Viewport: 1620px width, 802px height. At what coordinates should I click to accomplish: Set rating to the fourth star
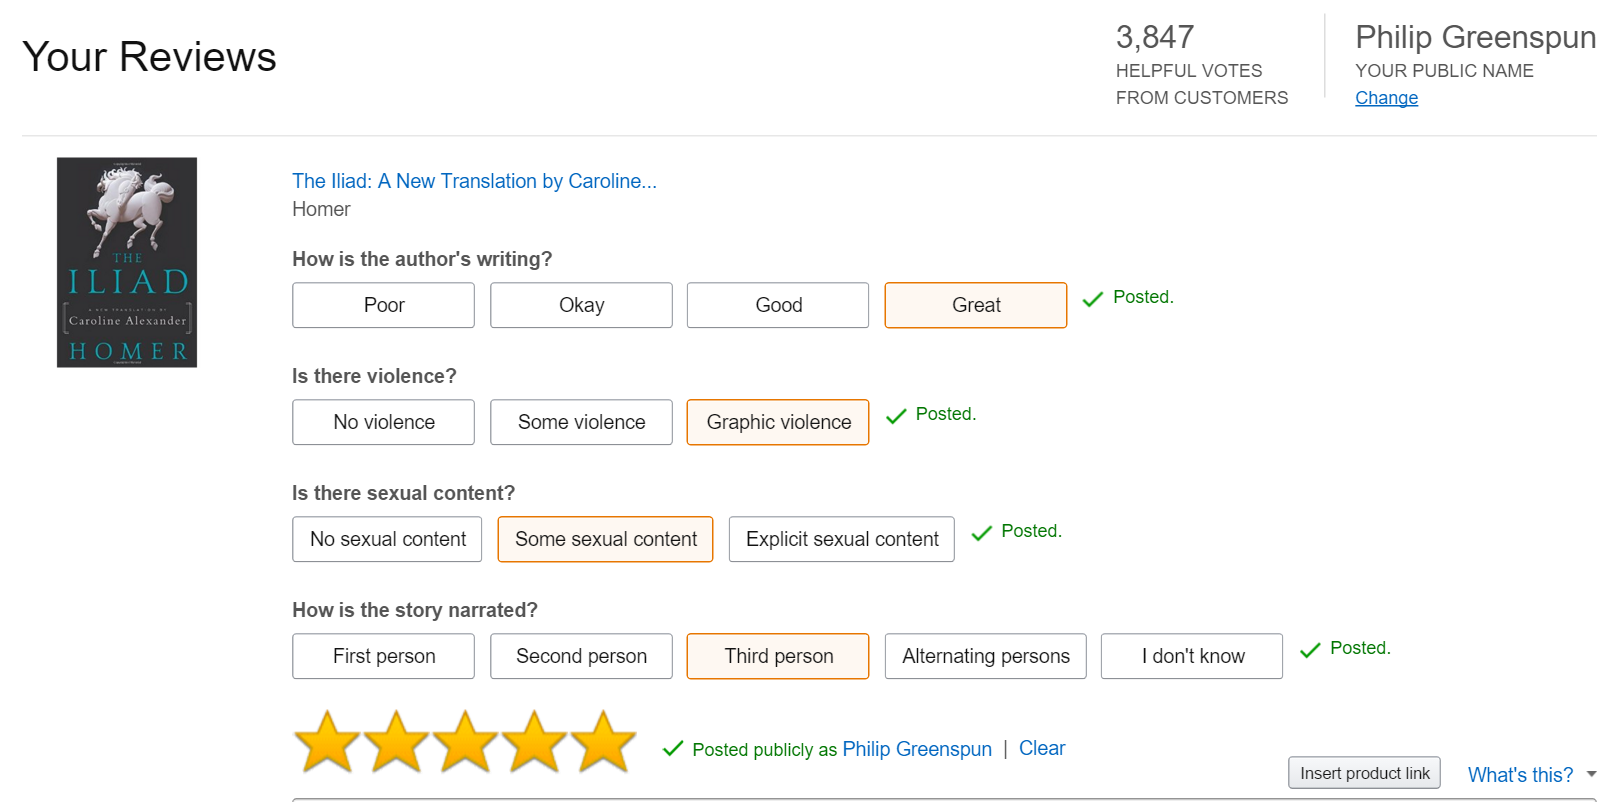(x=534, y=742)
